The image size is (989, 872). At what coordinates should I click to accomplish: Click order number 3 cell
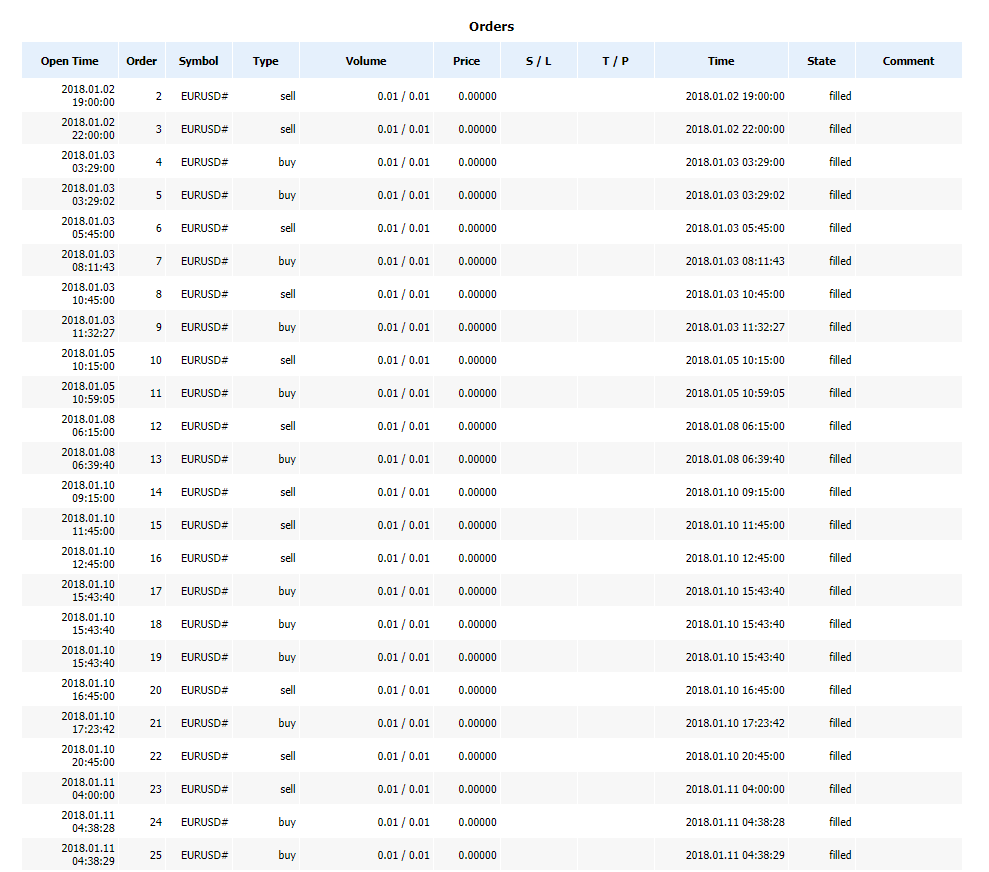tap(142, 129)
